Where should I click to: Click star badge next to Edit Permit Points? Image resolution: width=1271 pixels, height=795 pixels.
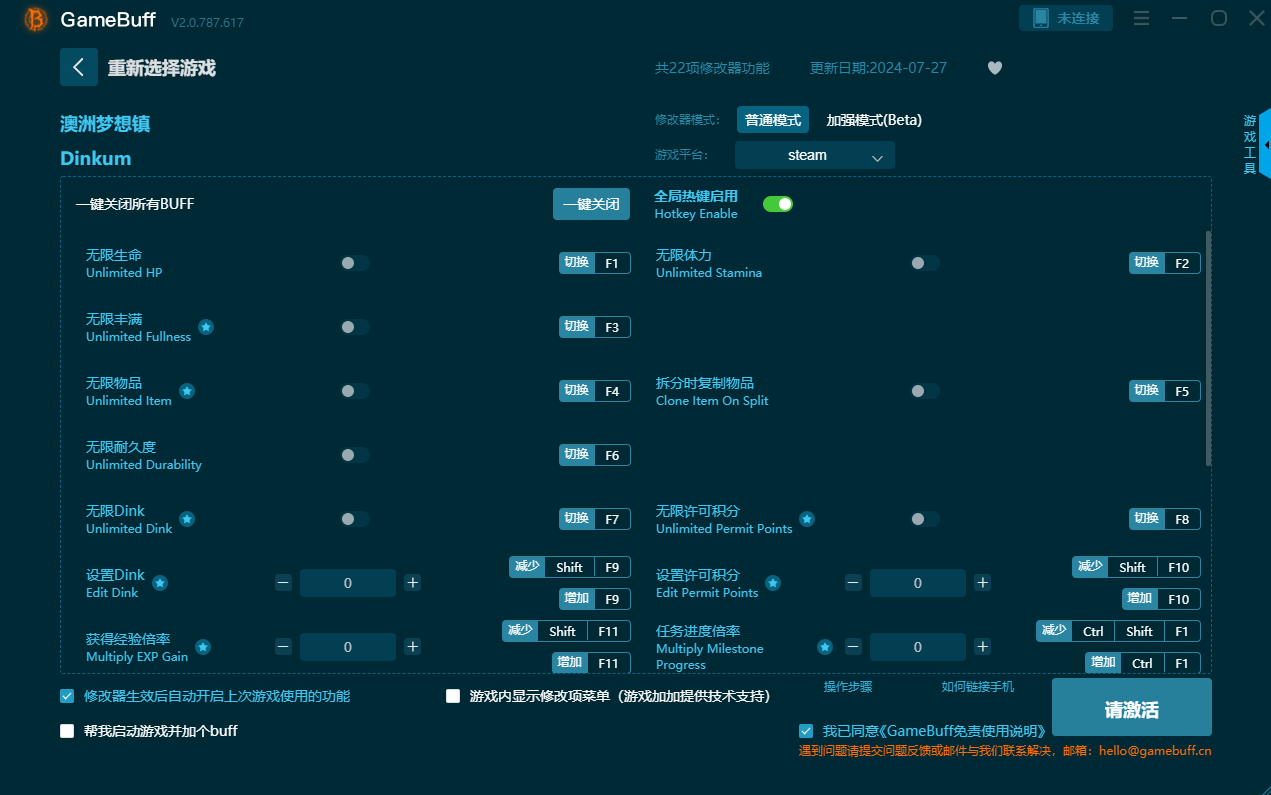coord(773,583)
